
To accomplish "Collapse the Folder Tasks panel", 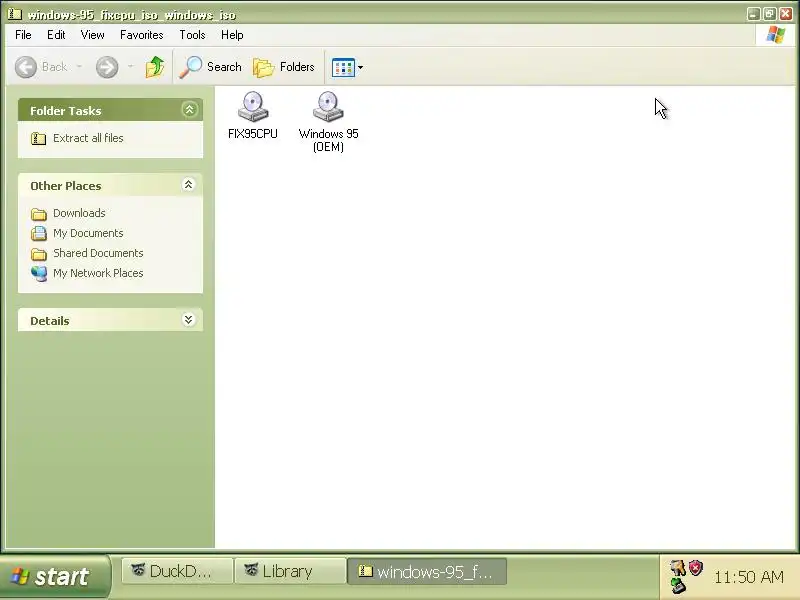I will point(189,110).
